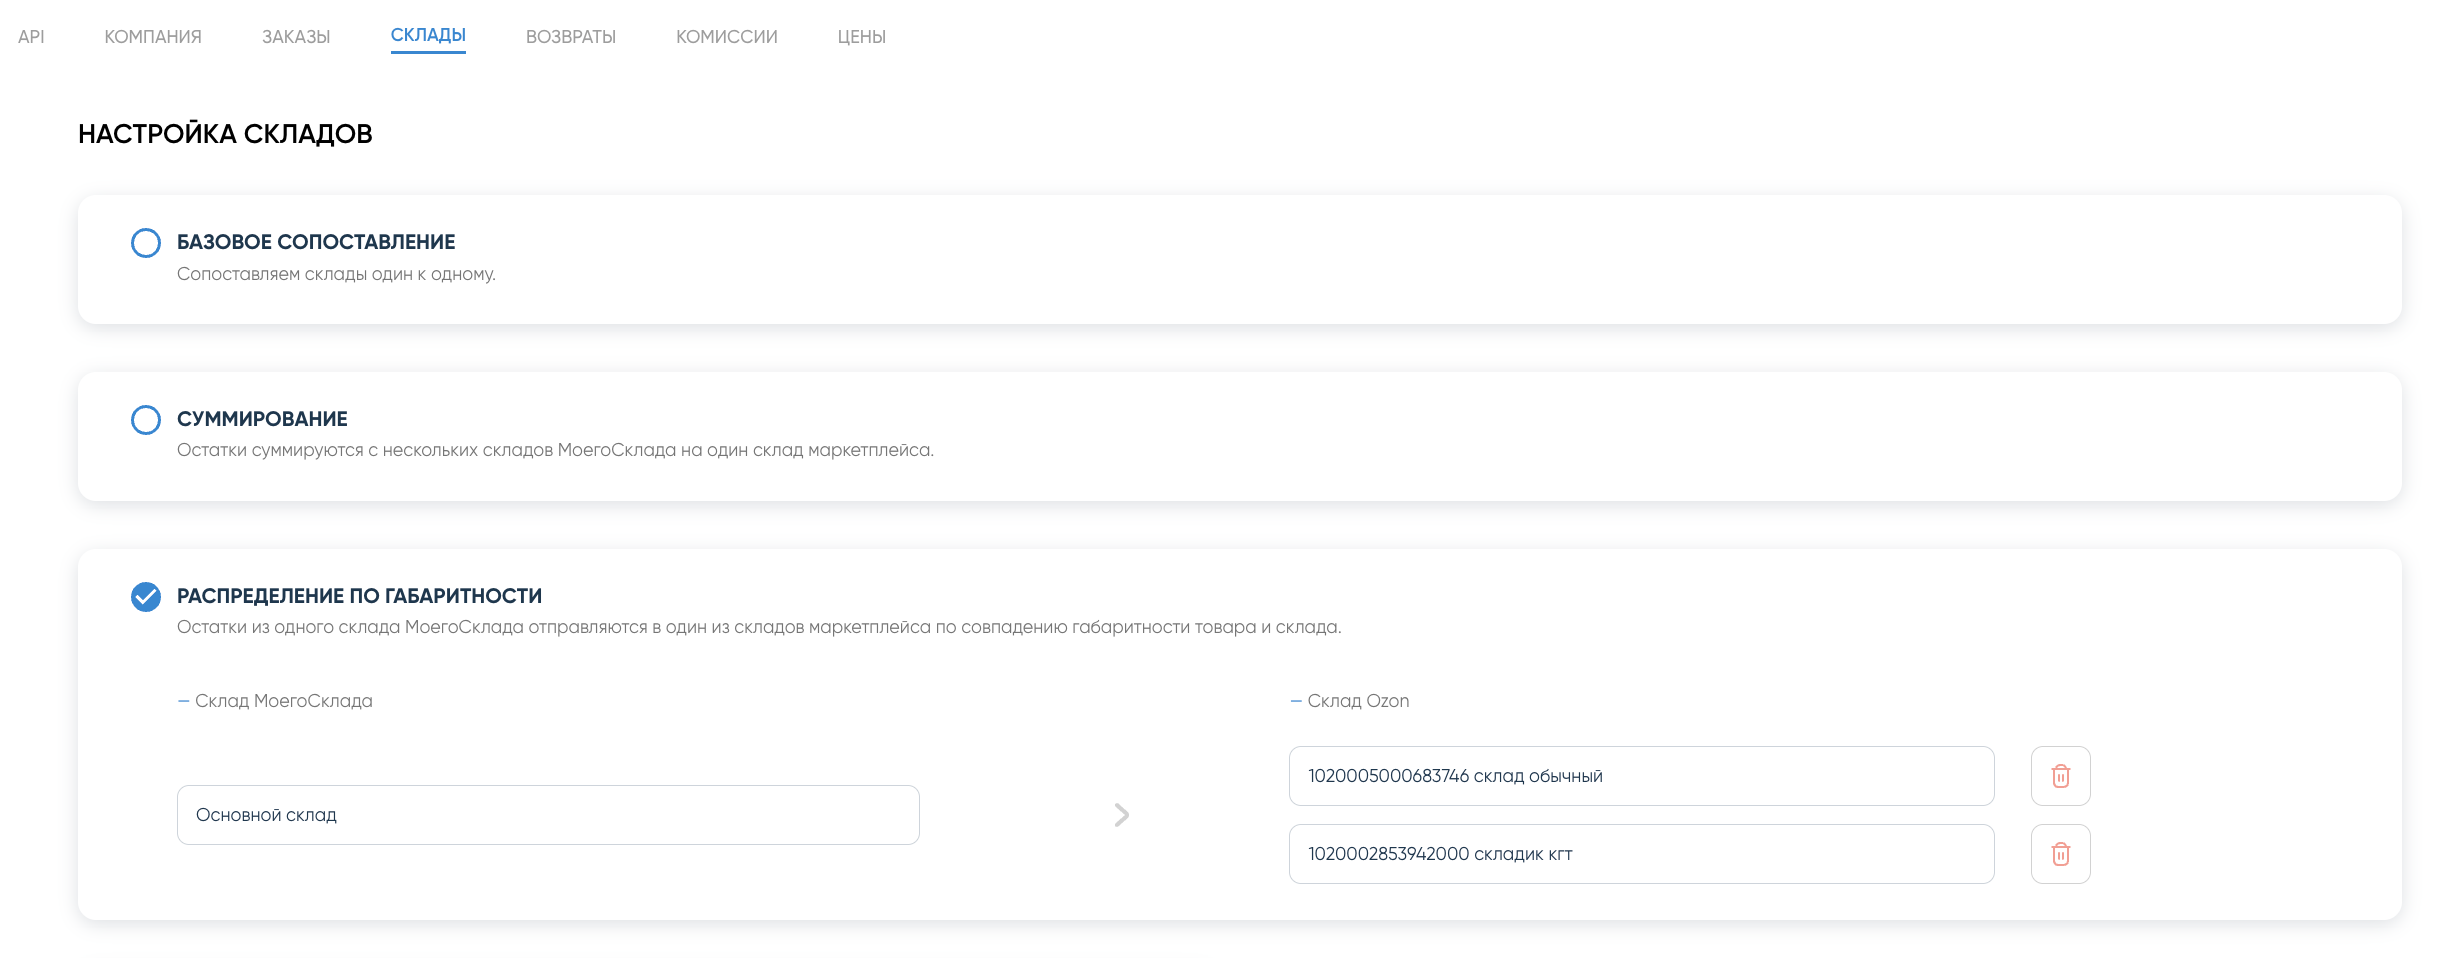Open the Комиссии tab
This screenshot has width=2444, height=958.
pyautogui.click(x=727, y=37)
